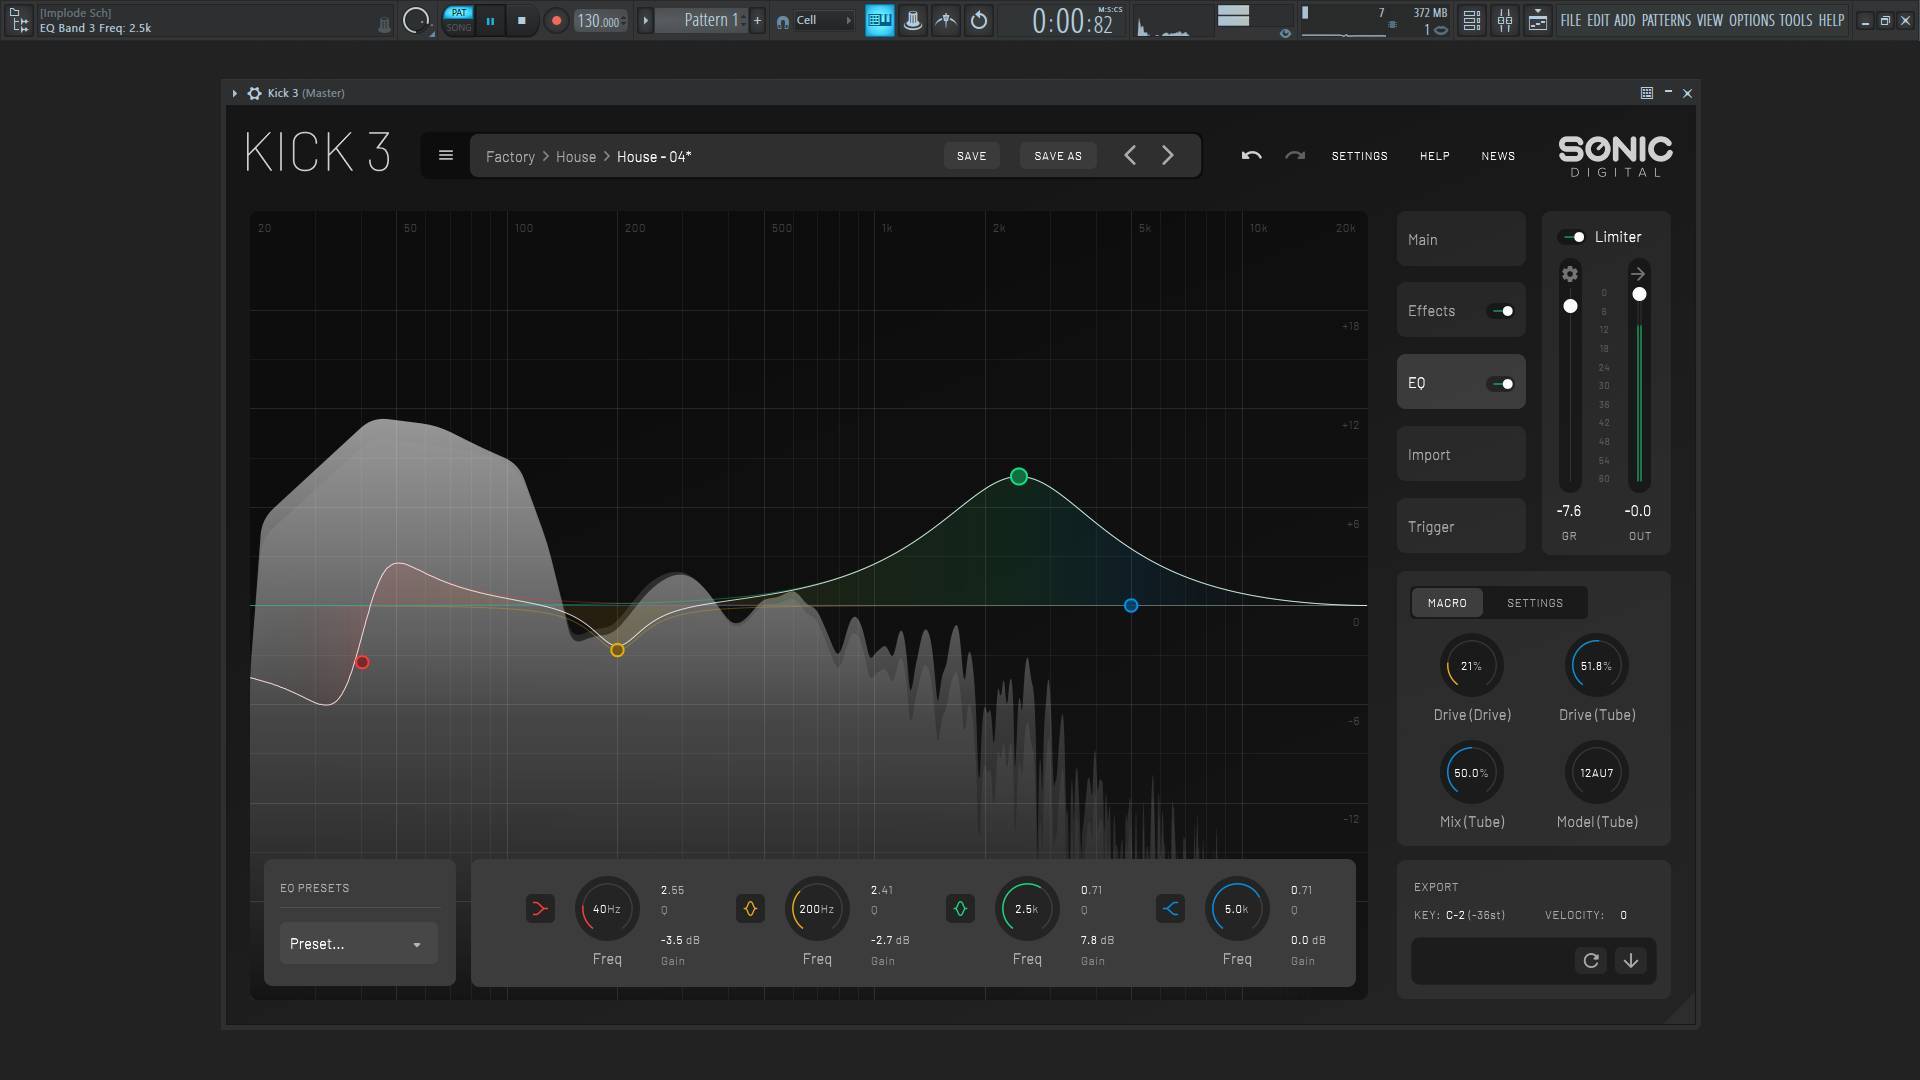
Task: Open the limiter gear settings icon
Action: click(1570, 274)
